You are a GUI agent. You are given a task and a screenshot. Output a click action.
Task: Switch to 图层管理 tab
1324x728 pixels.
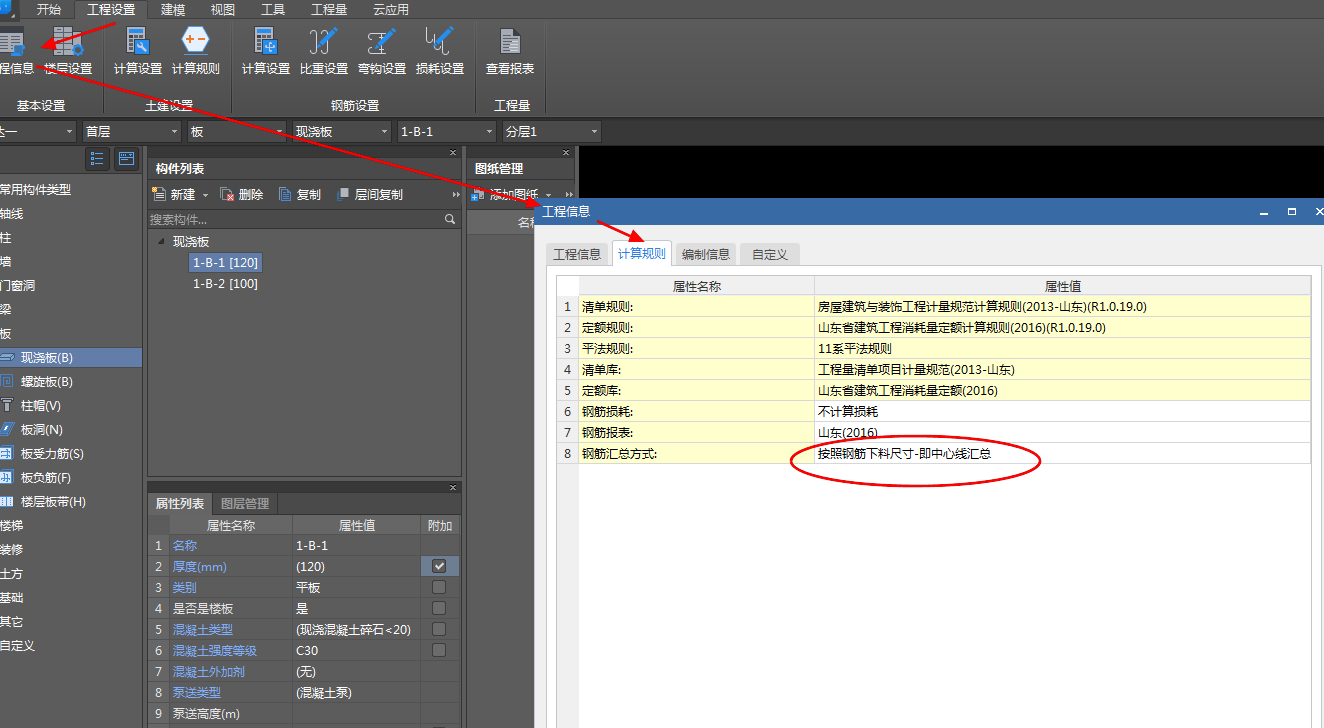(245, 504)
